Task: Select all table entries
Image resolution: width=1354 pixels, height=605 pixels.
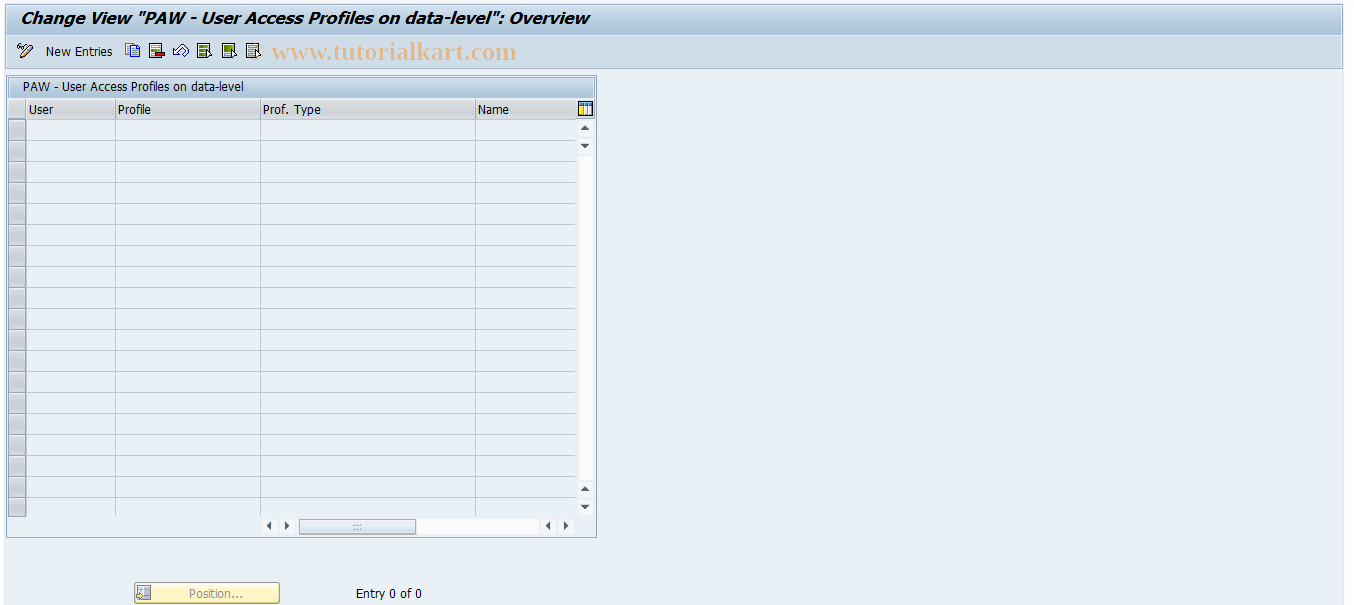Action: 204,50
